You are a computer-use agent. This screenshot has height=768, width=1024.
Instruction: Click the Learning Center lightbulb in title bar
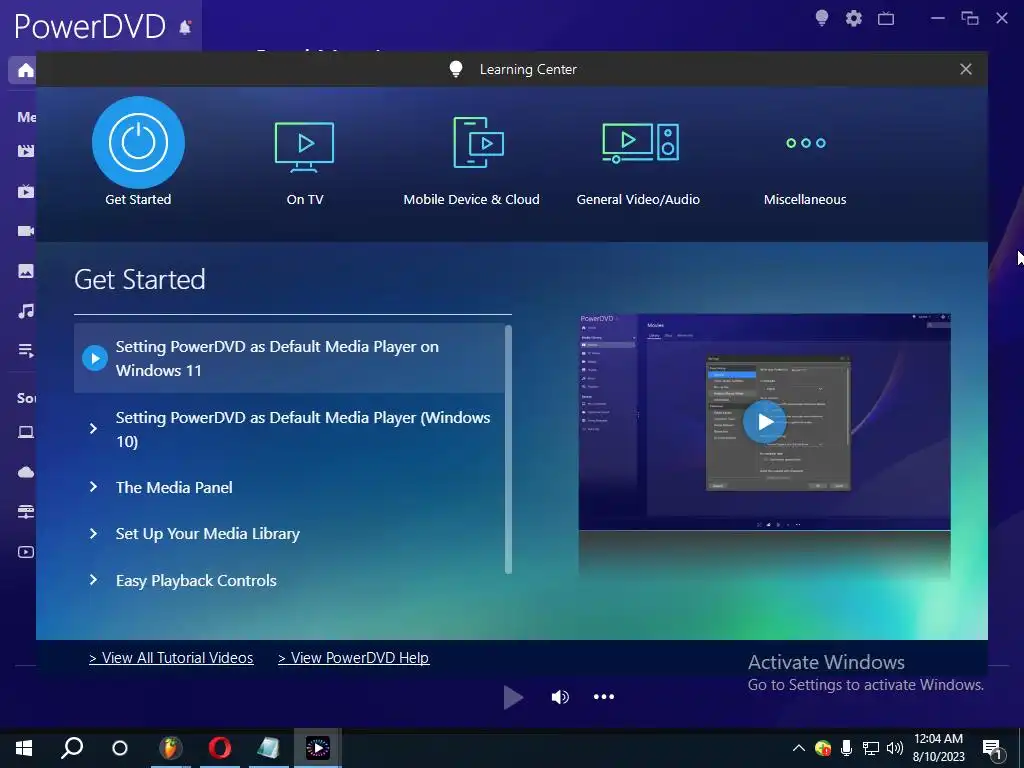pyautogui.click(x=822, y=18)
